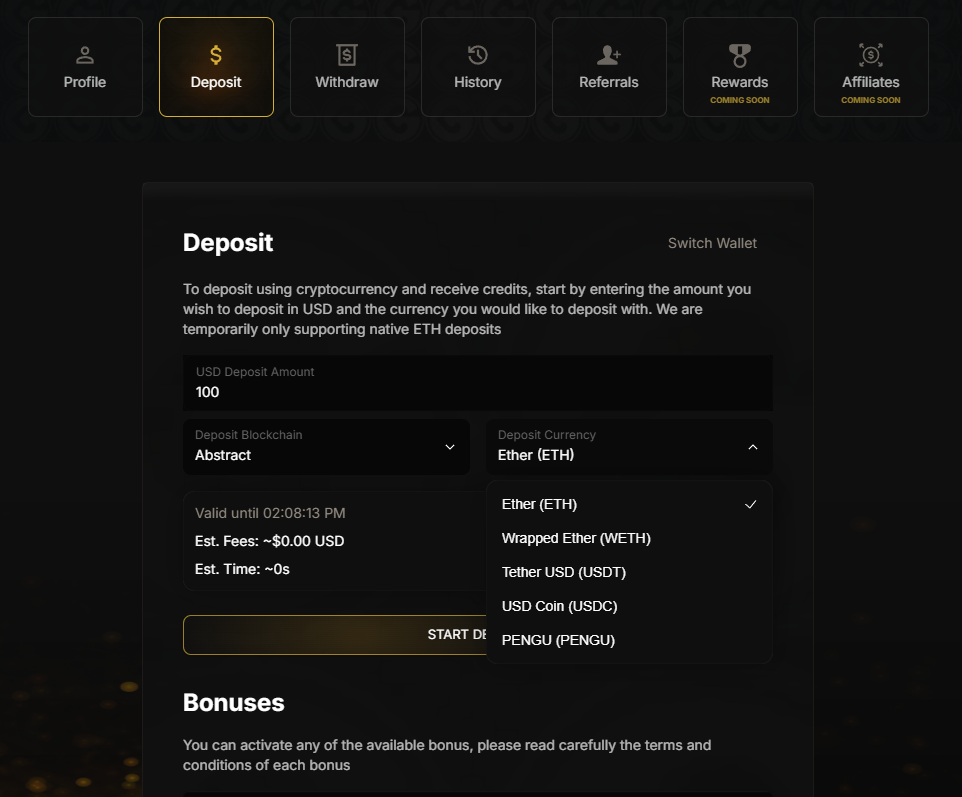The width and height of the screenshot is (962, 797).
Task: Select Wrapped Ether (WETH) currency option
Action: [x=576, y=538]
